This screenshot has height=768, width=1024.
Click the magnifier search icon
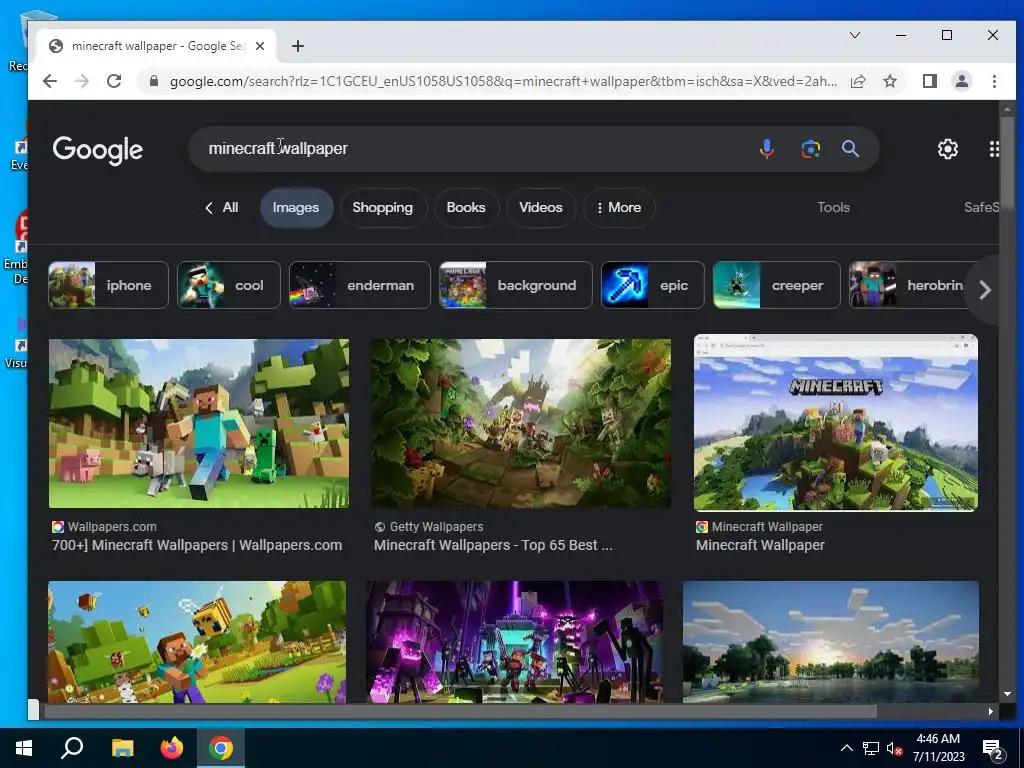pos(850,149)
